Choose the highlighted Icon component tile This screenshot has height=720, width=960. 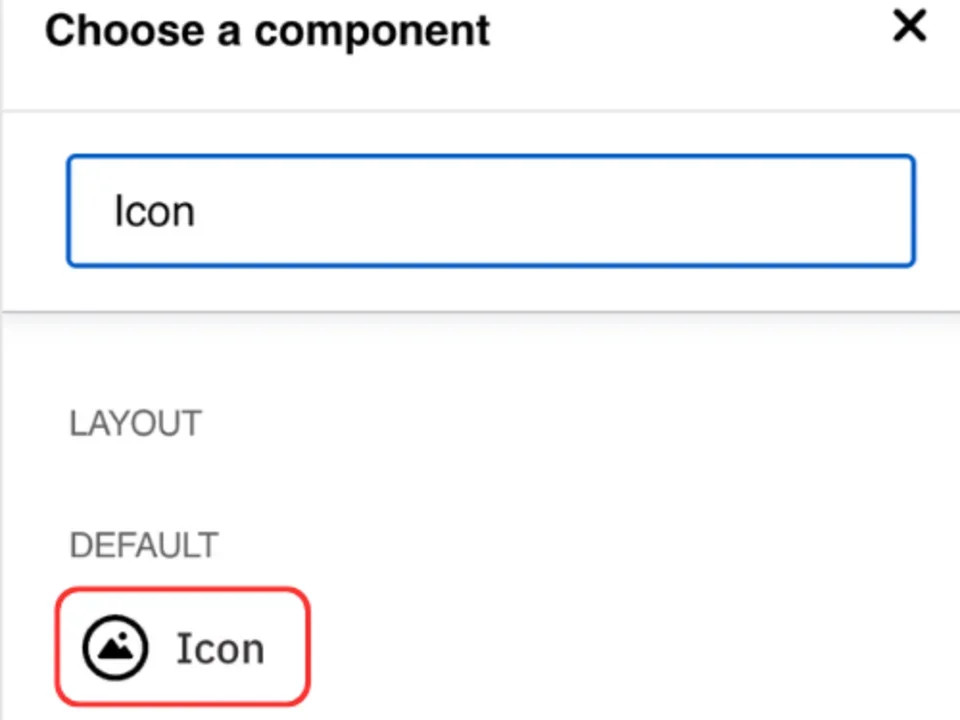(182, 647)
